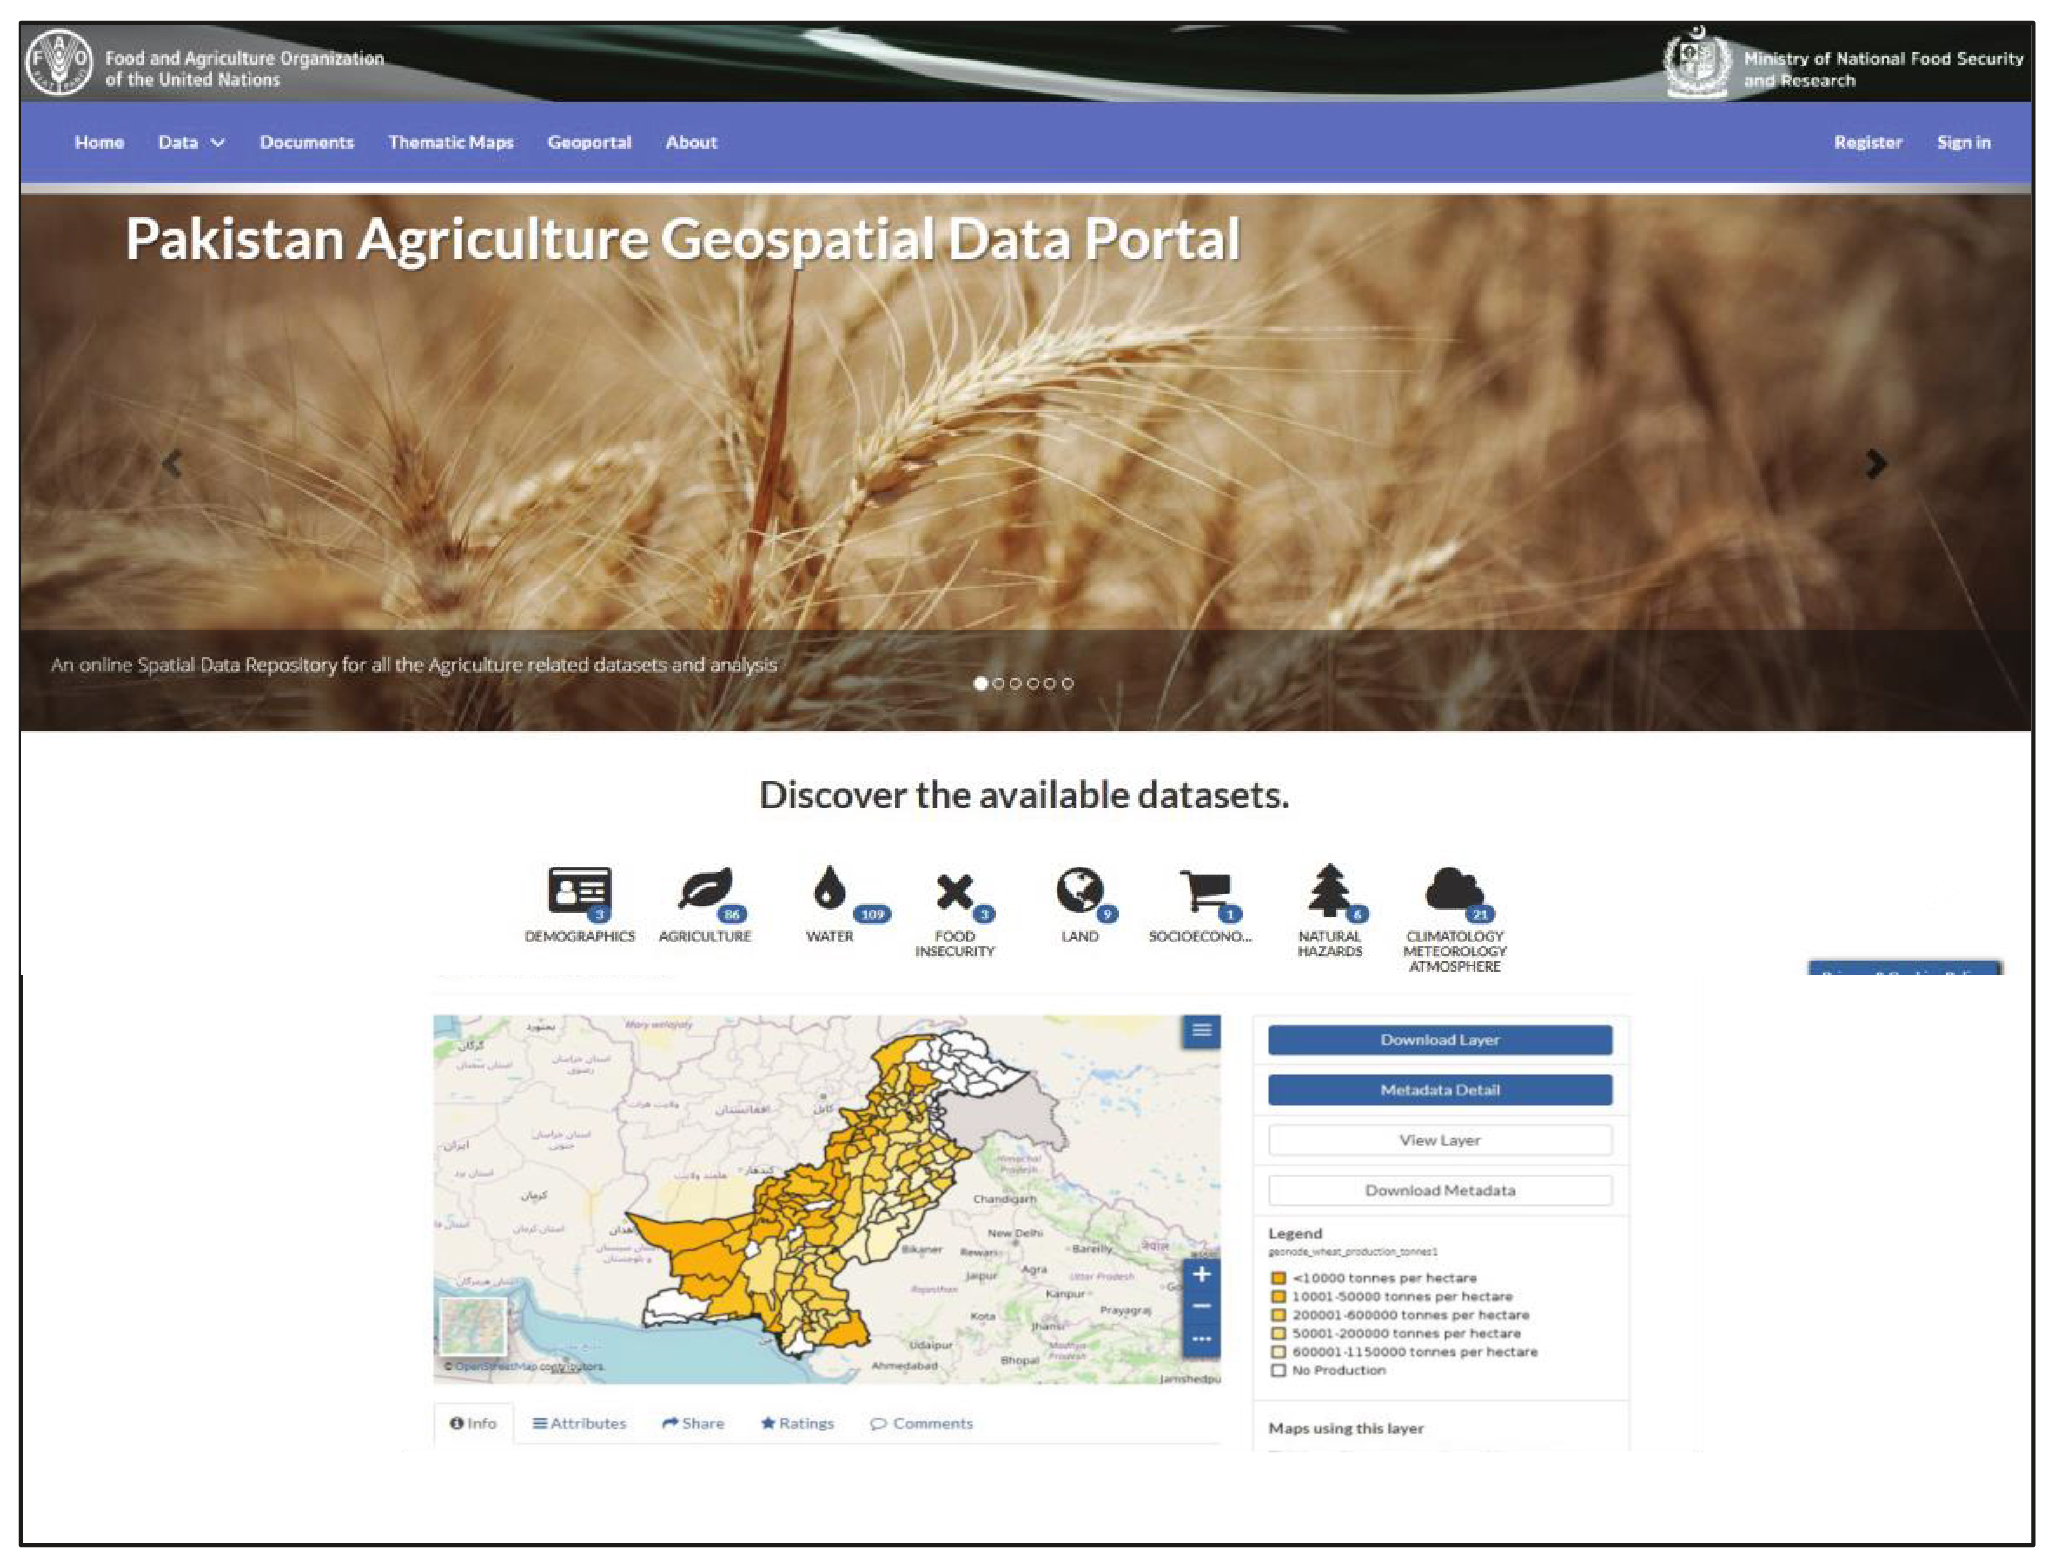Viewport: 2058px width, 1565px height.
Task: Click the map zoom in plus button
Action: pos(1201,1274)
